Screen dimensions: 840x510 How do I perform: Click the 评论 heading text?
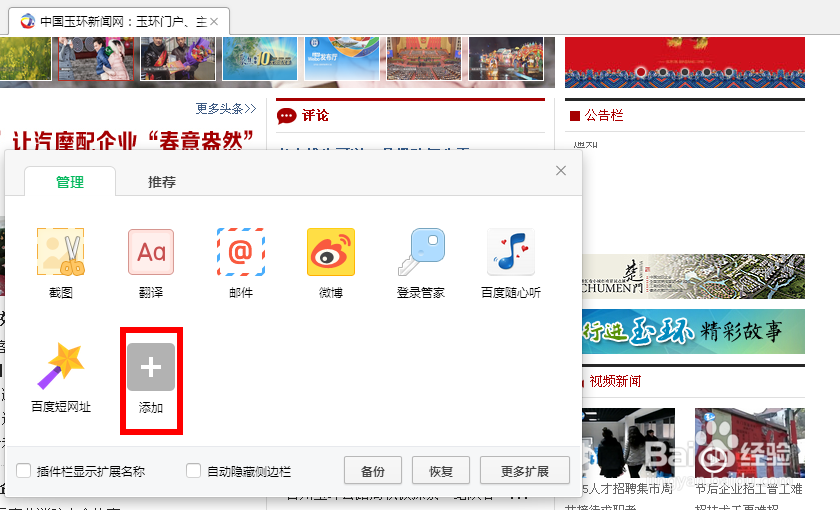pos(315,115)
